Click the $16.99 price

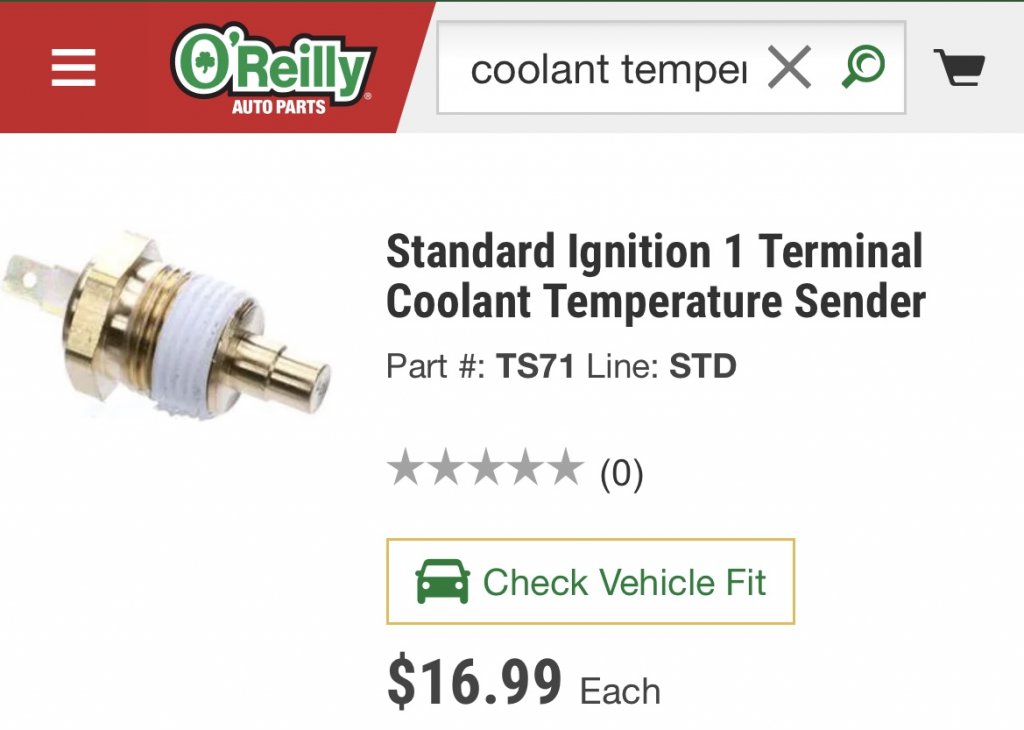pos(474,682)
